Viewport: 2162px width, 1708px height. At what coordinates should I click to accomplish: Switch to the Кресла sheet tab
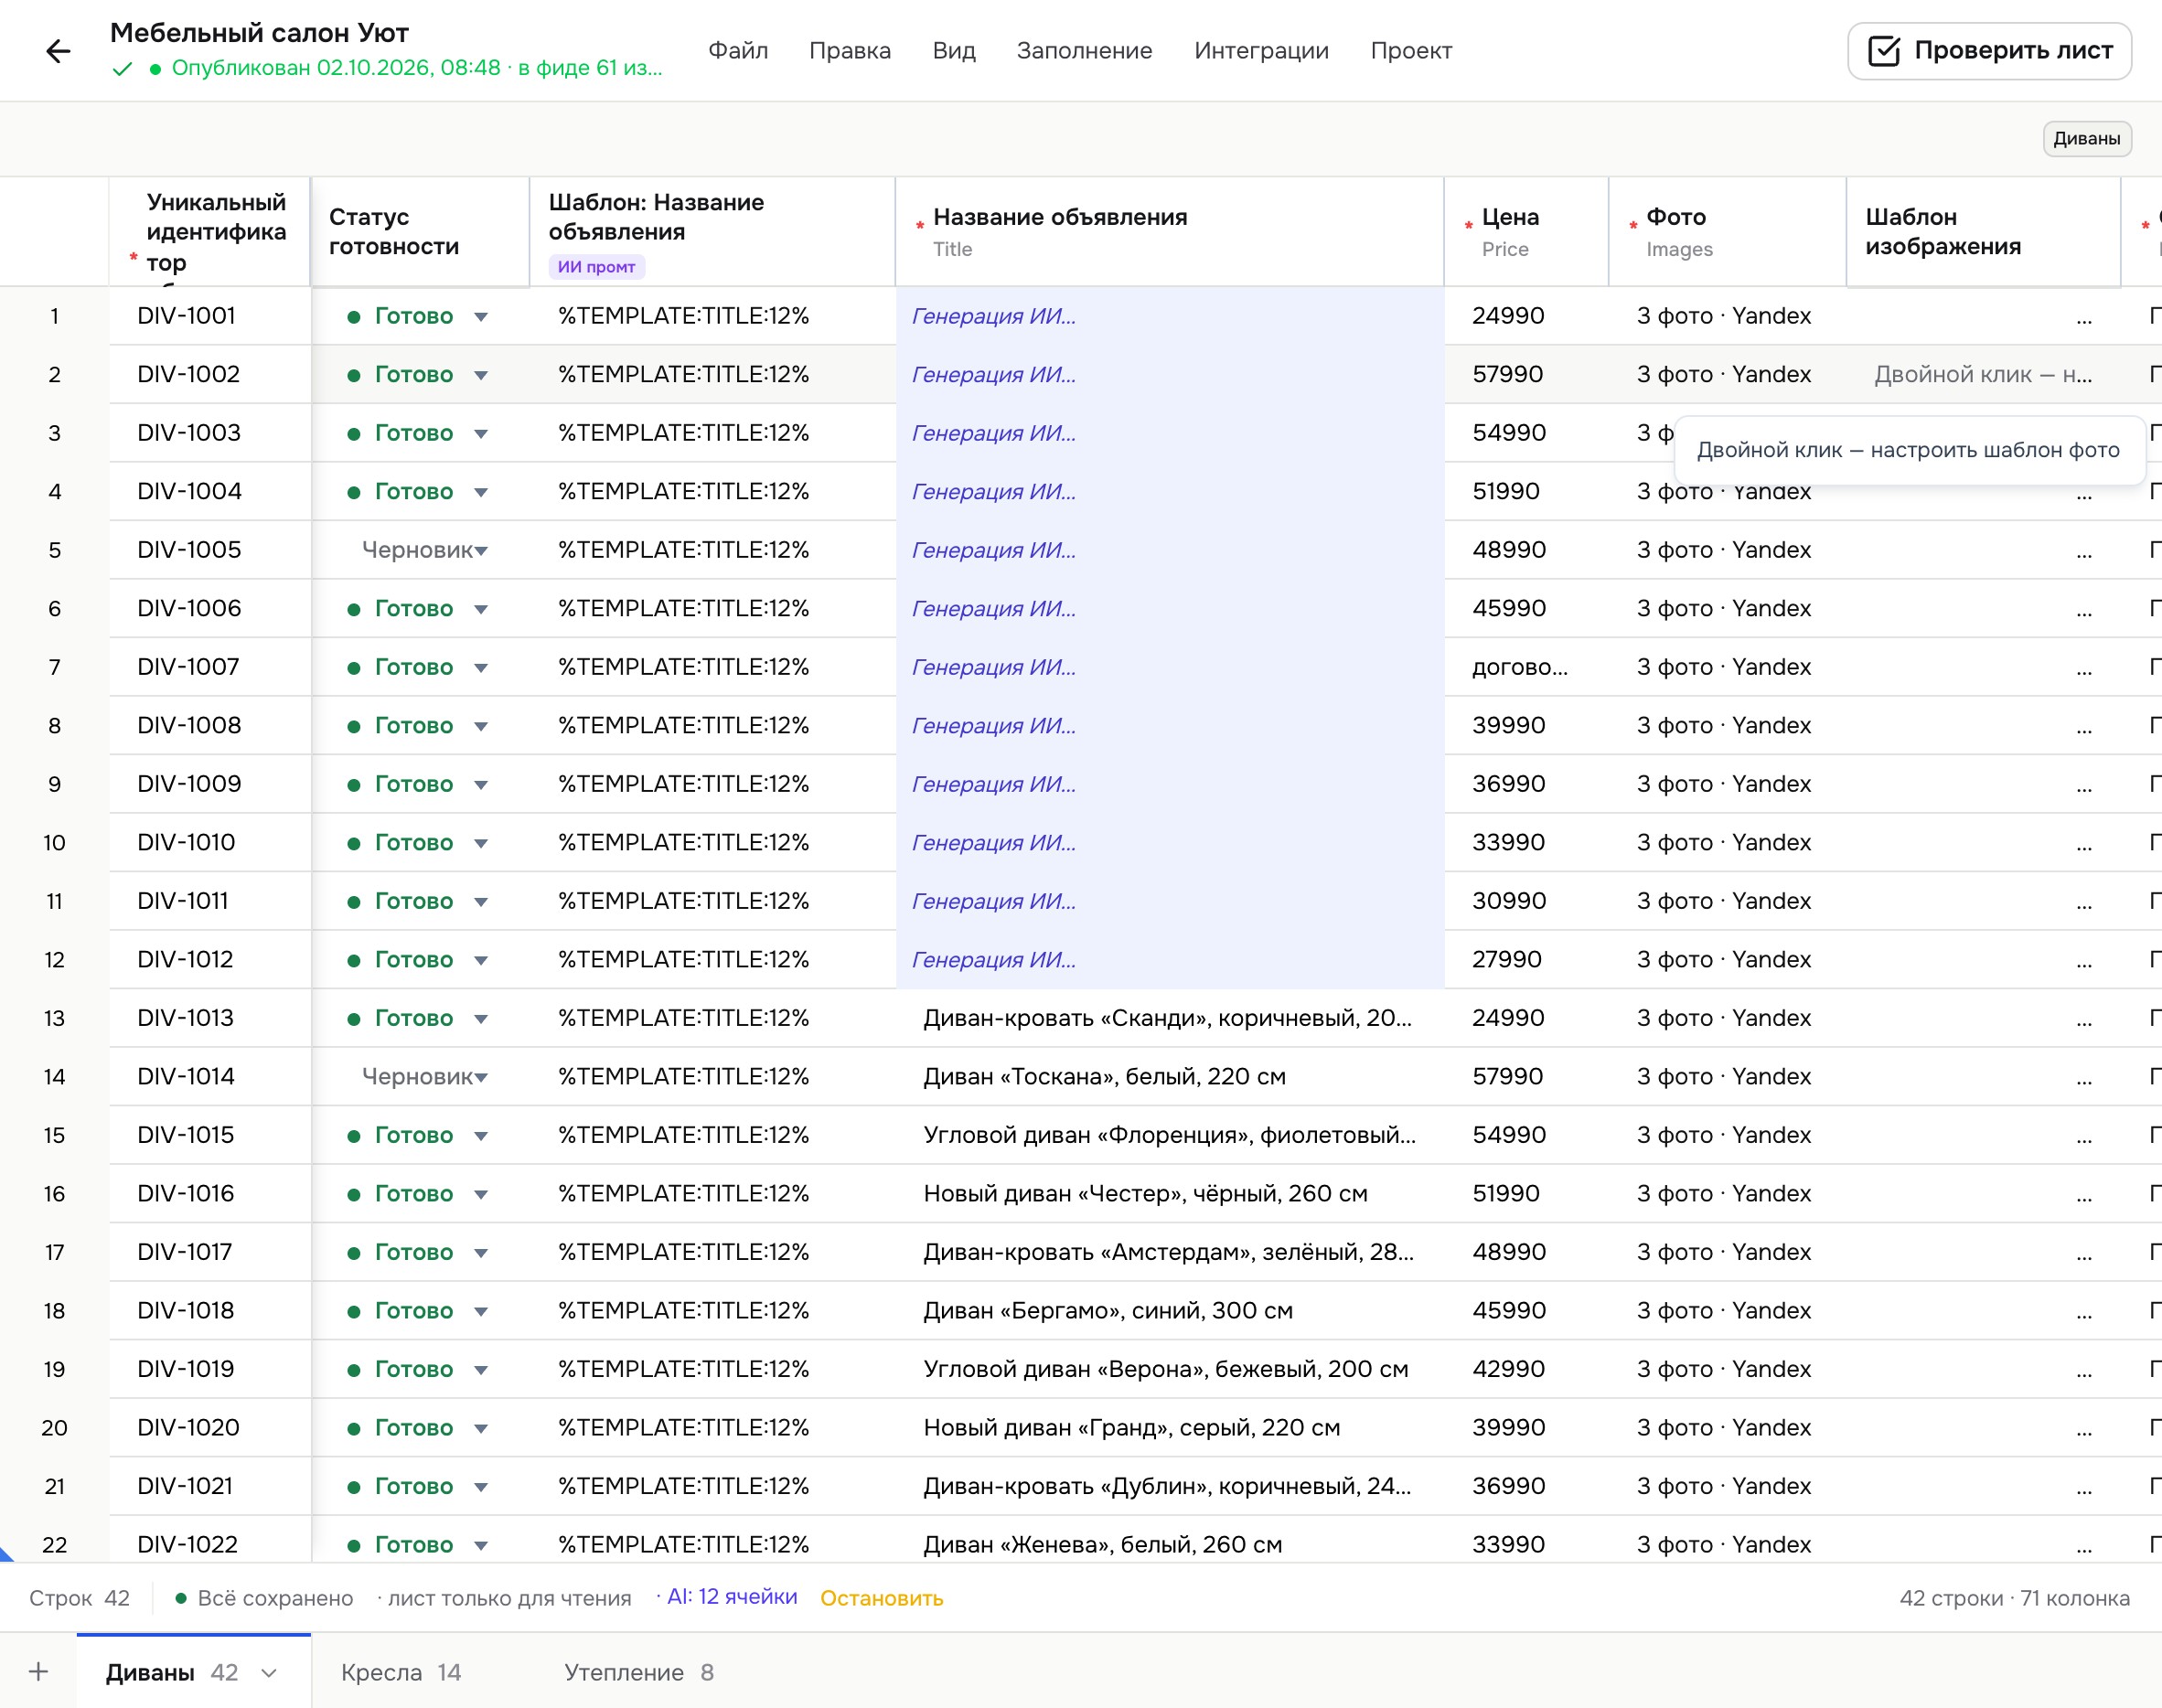click(x=401, y=1672)
